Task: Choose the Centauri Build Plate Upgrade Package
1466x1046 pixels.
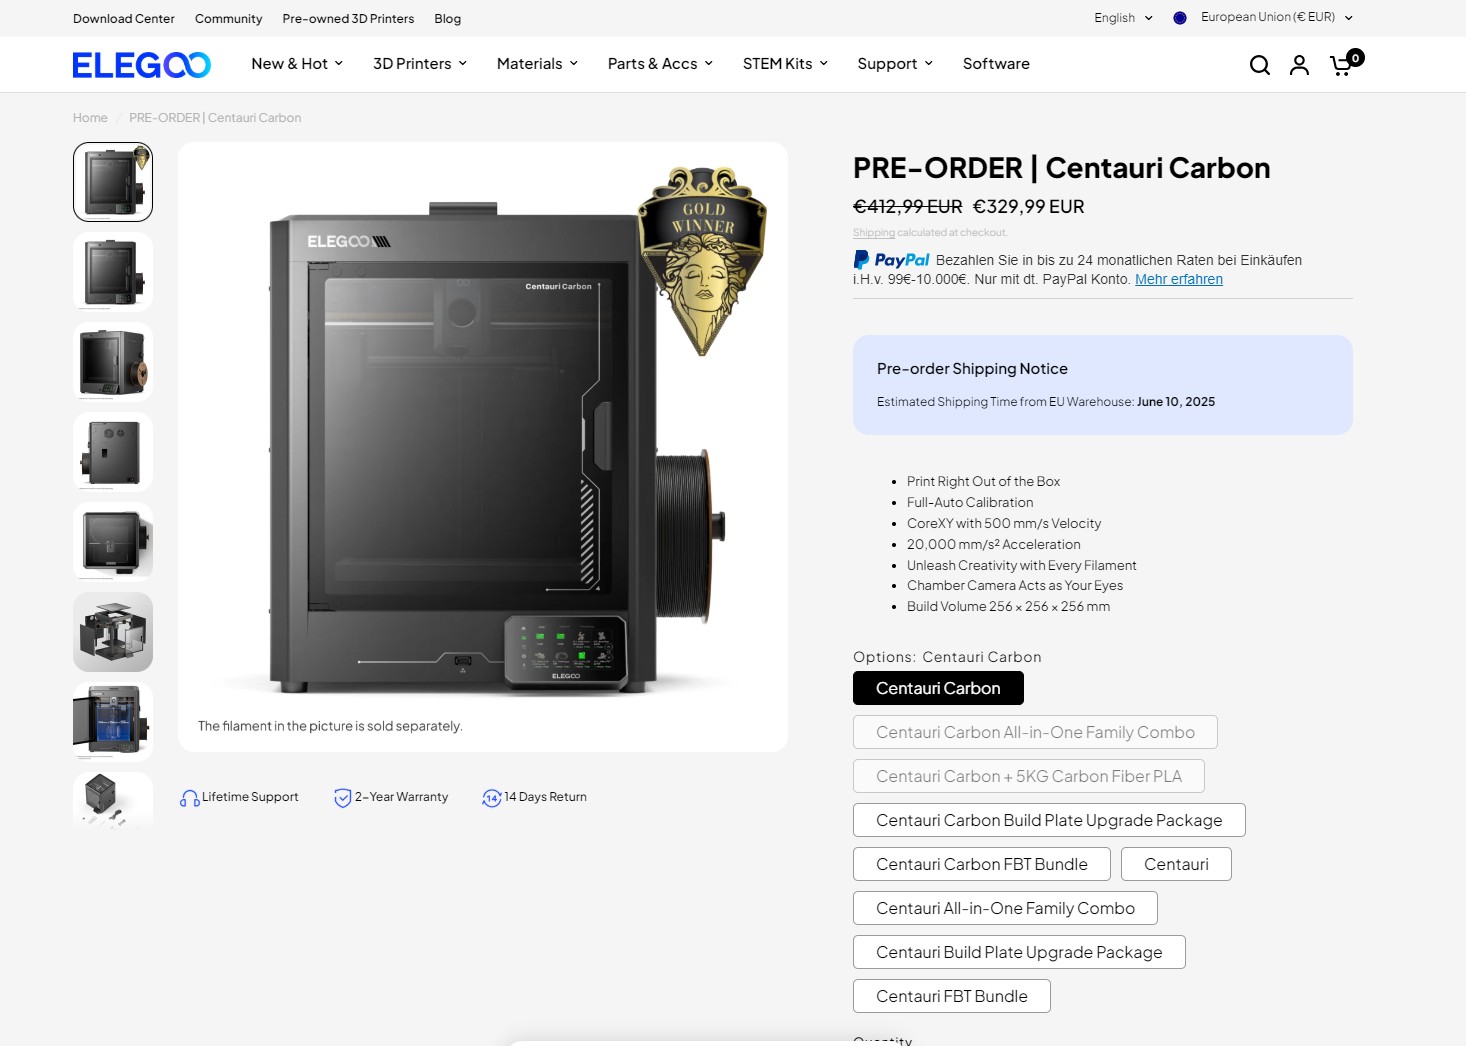Action: [1019, 952]
